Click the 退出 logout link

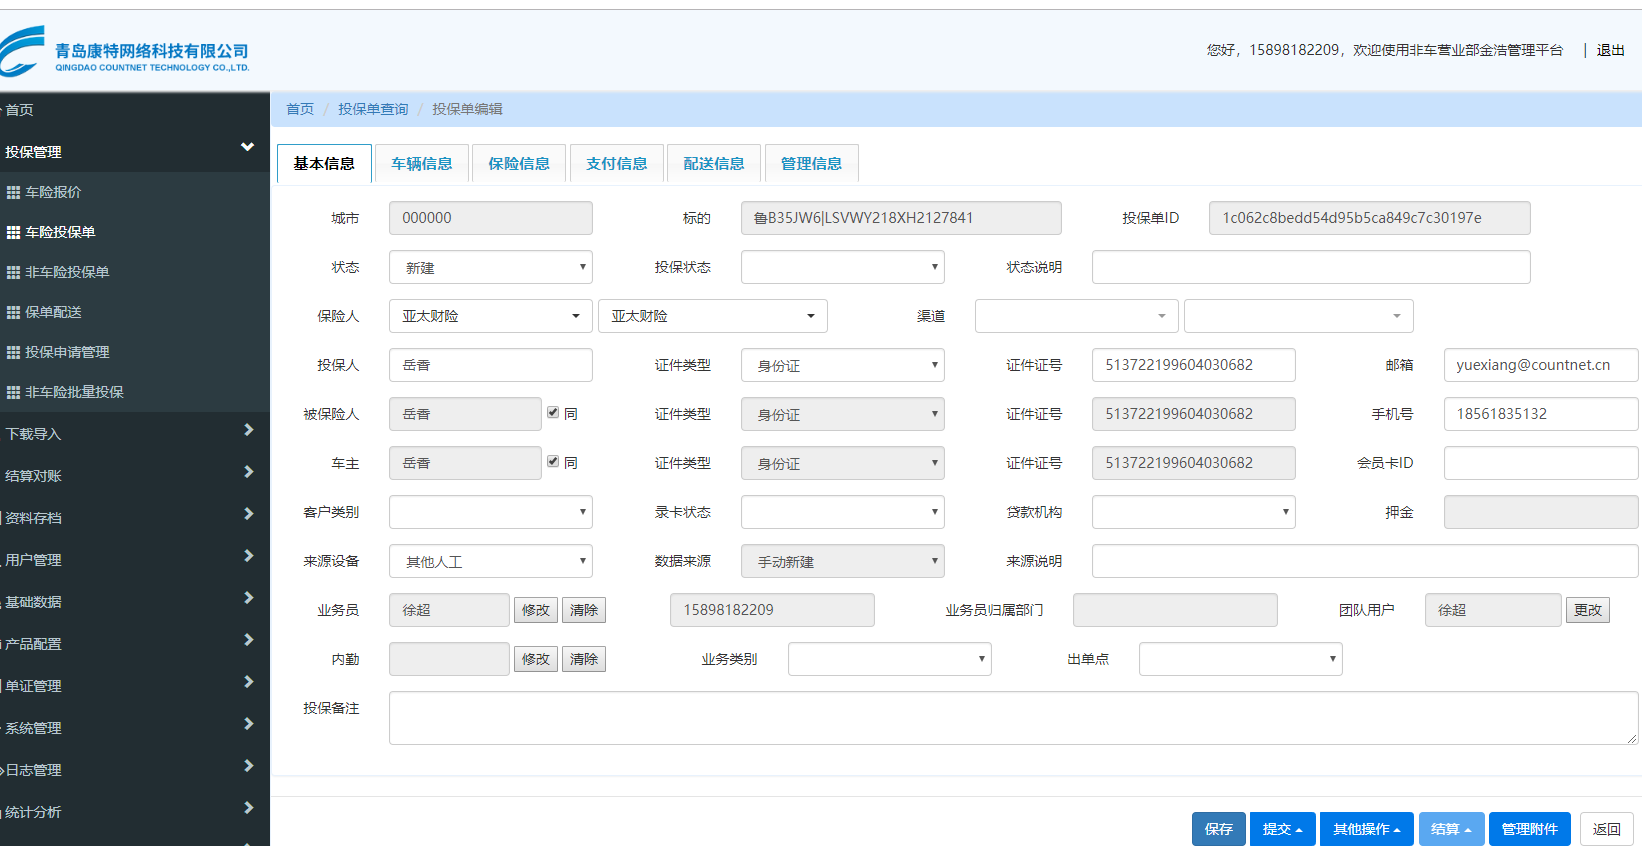1610,50
